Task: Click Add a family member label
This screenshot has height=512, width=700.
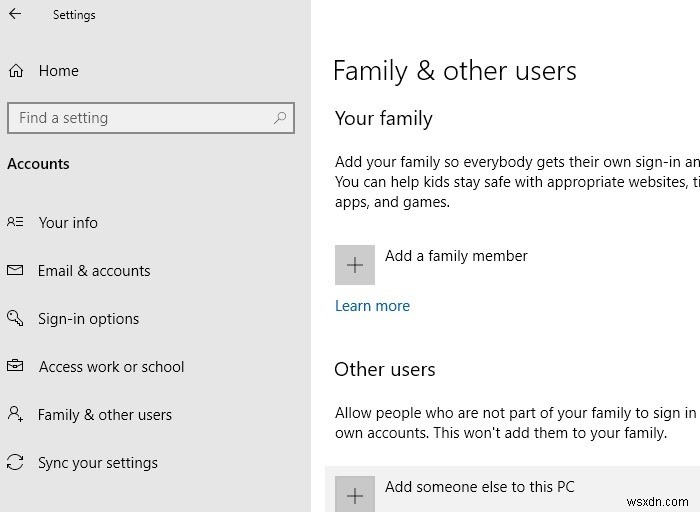Action: (x=456, y=256)
